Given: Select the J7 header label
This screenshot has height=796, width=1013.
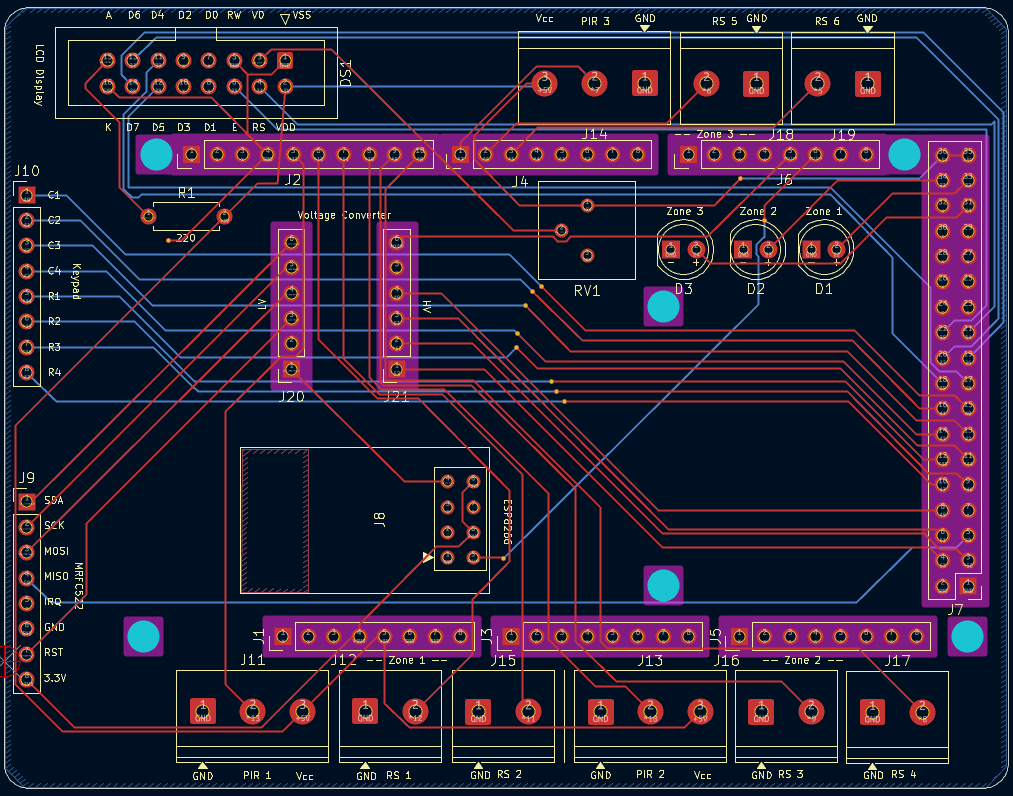Looking at the screenshot, I should click(x=955, y=609).
